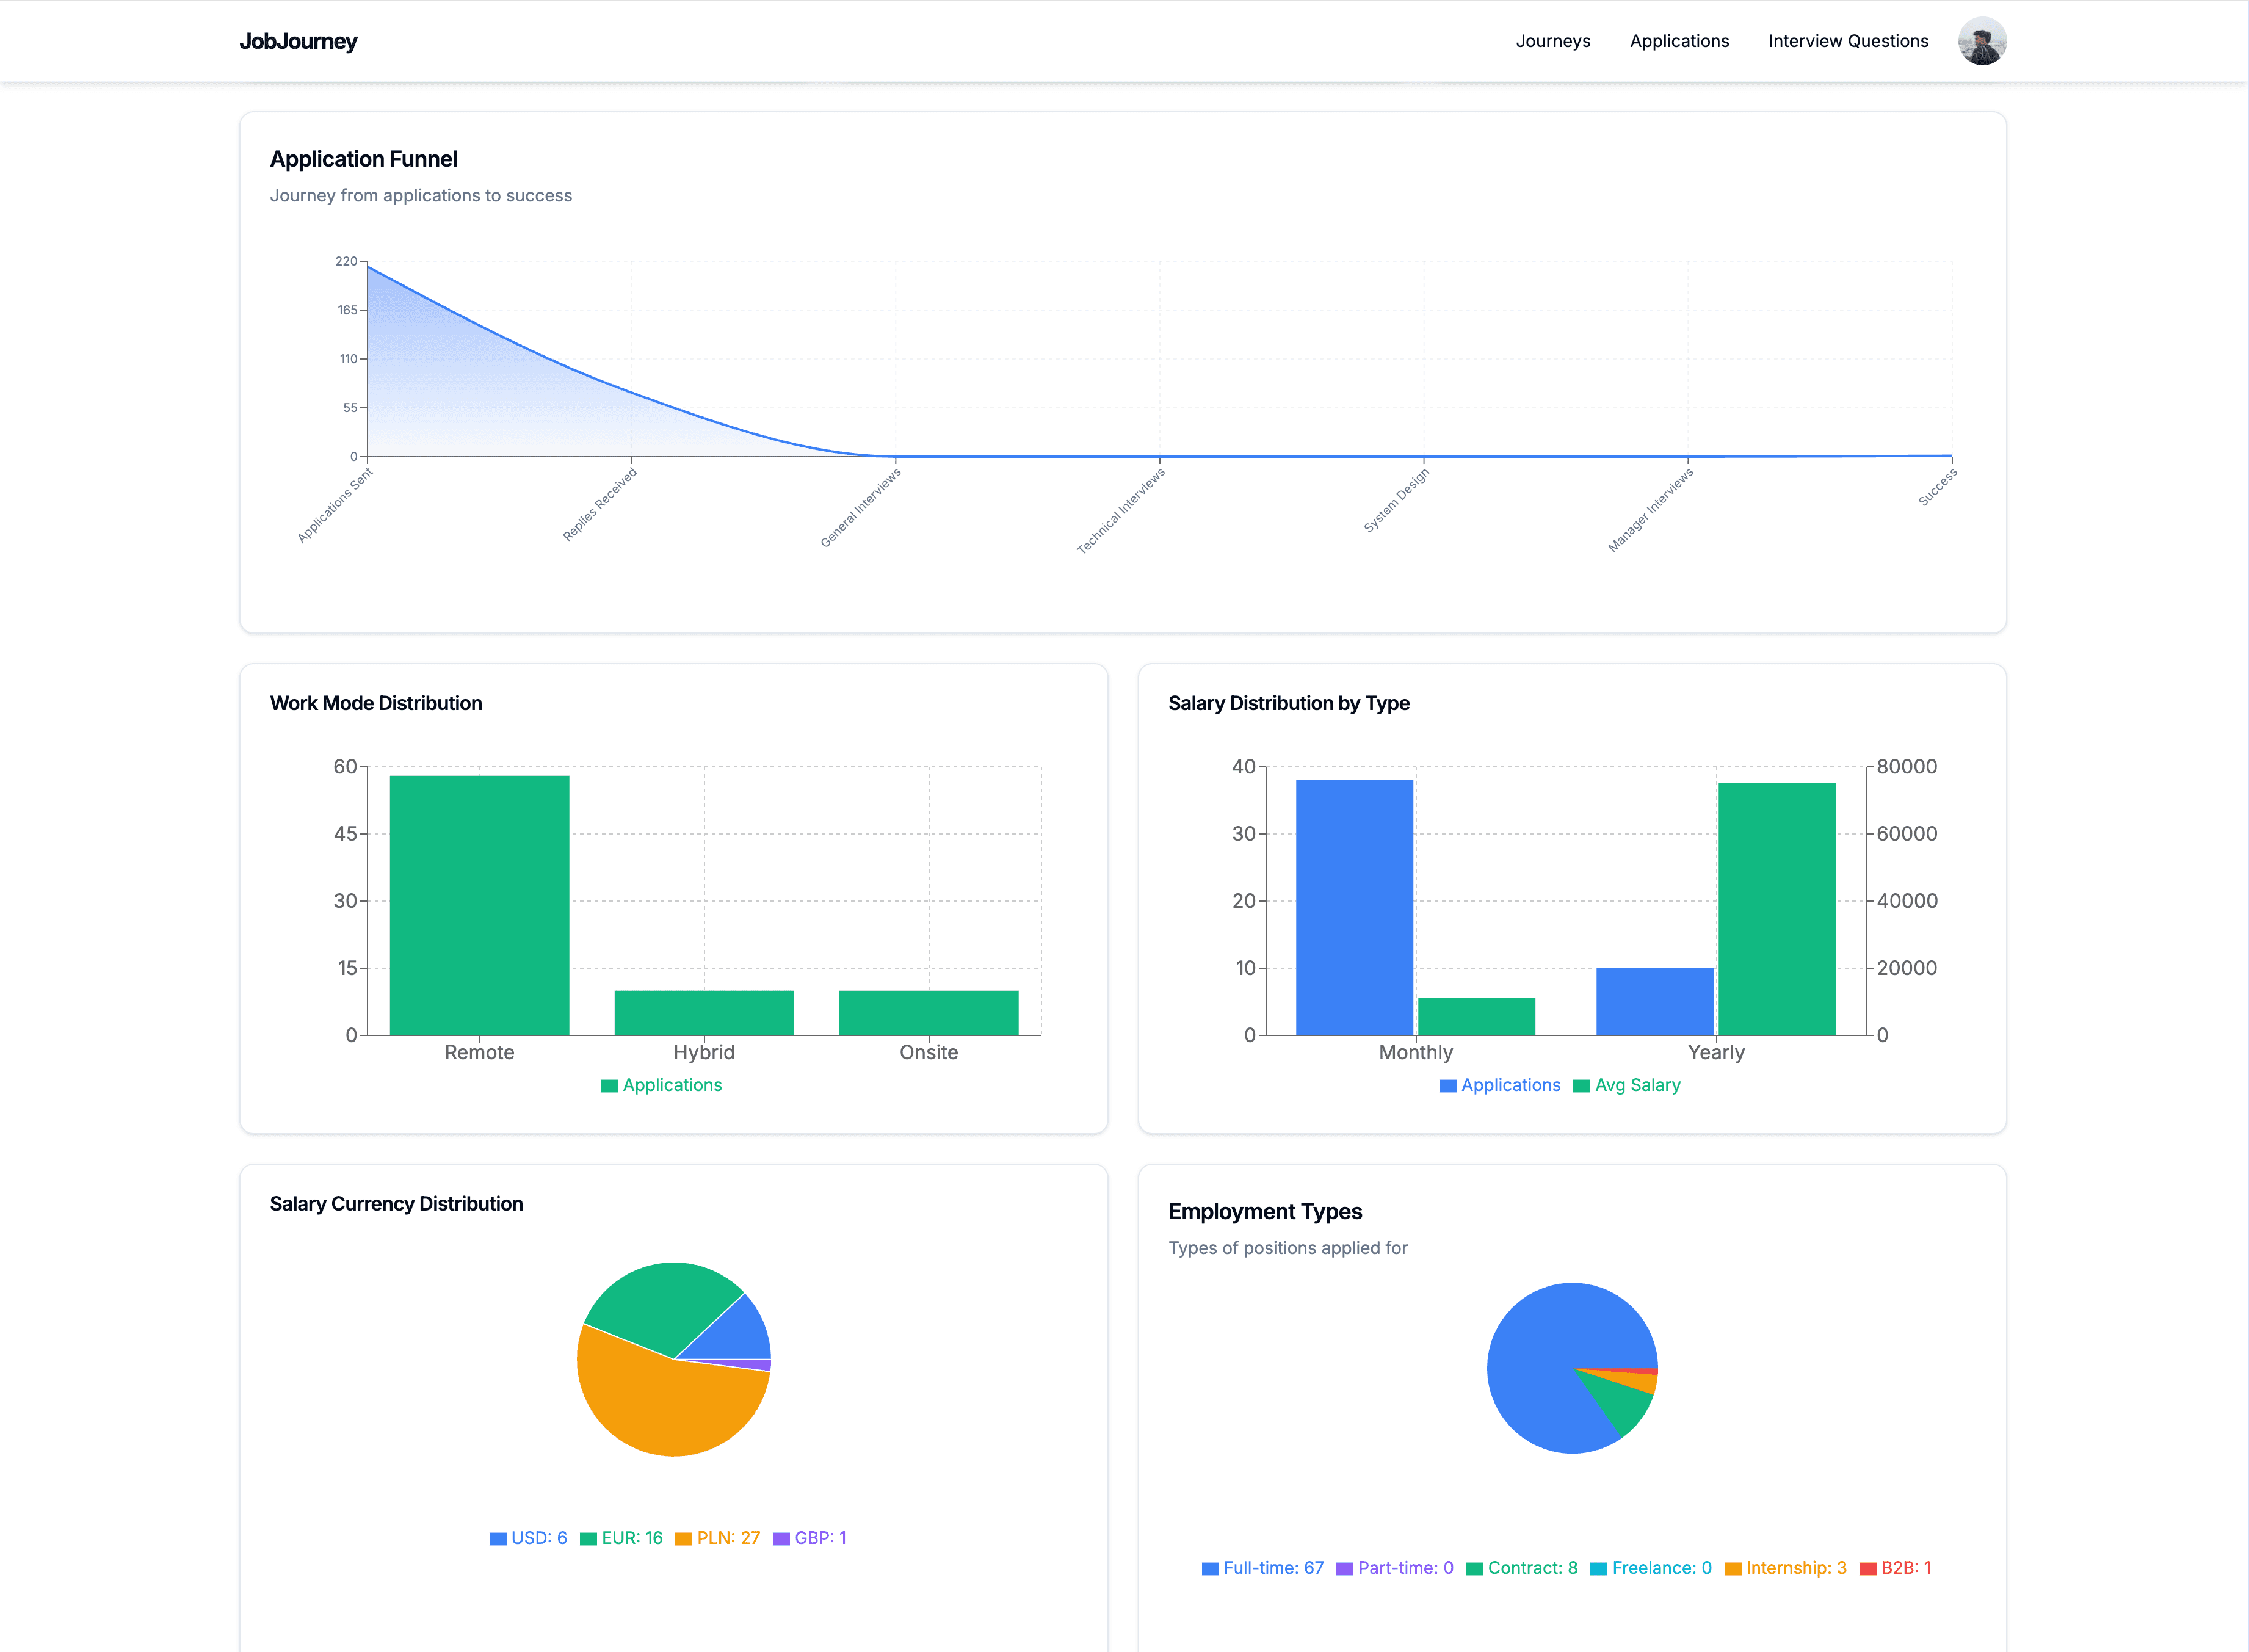Click the Application Funnel title
The height and width of the screenshot is (1652, 2249).
coord(363,158)
